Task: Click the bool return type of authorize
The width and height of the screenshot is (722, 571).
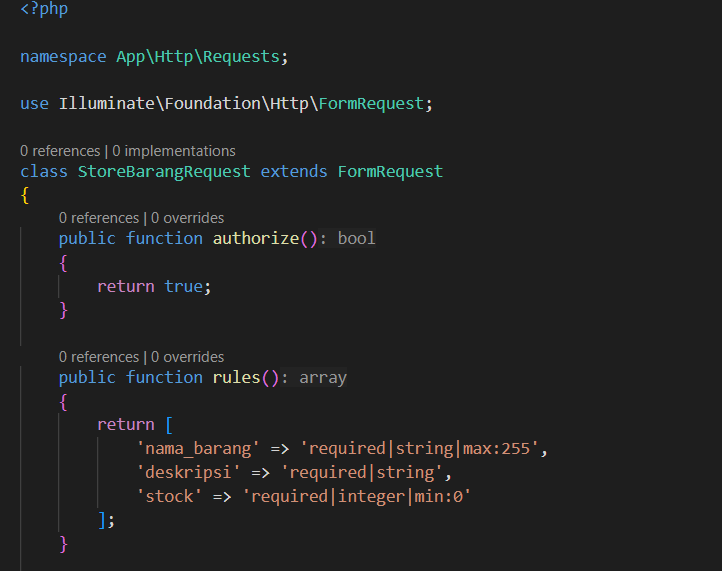Action: pos(356,239)
